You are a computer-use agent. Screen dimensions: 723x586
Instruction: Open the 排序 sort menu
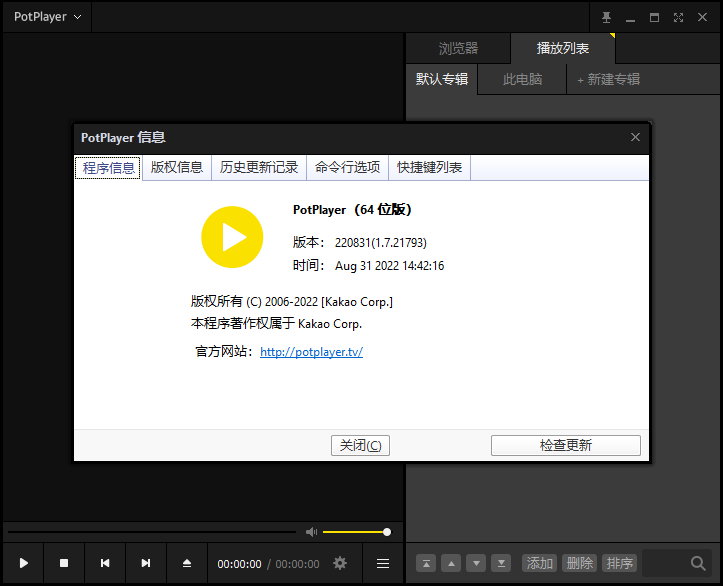pos(620,563)
